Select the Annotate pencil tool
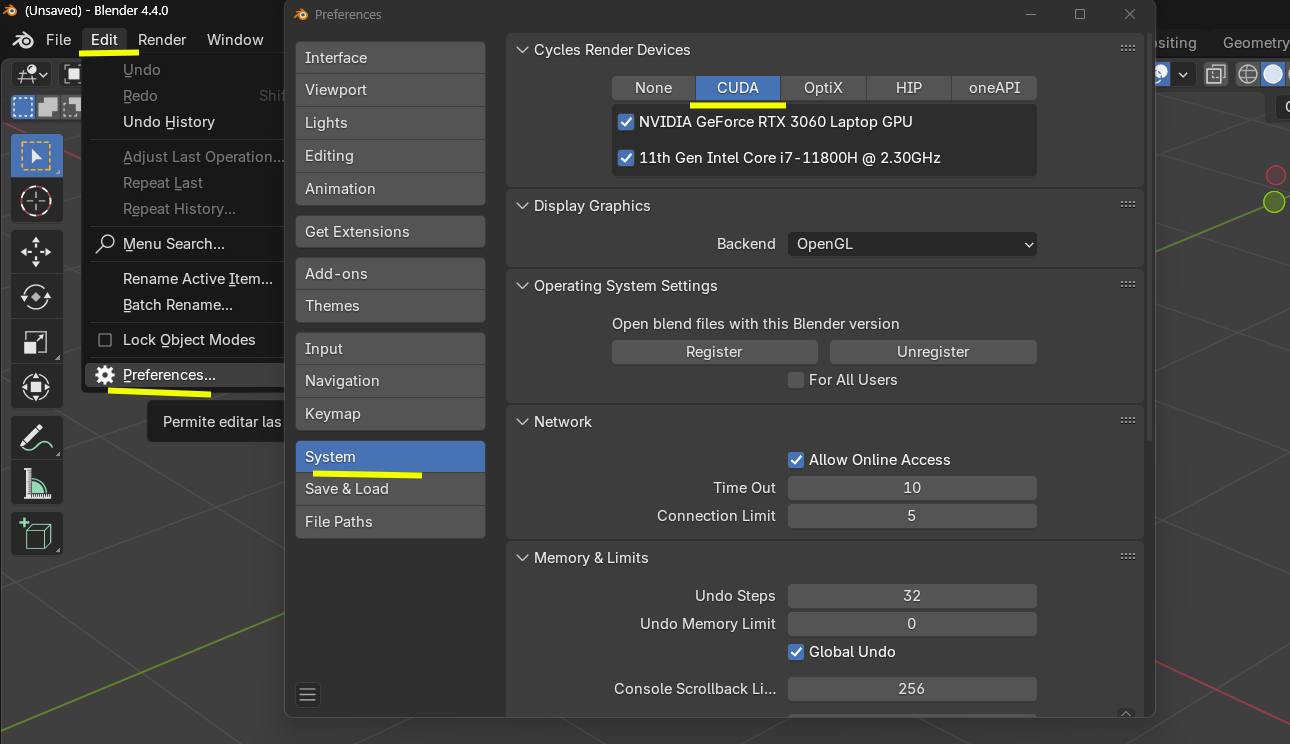1290x744 pixels. (x=36, y=438)
